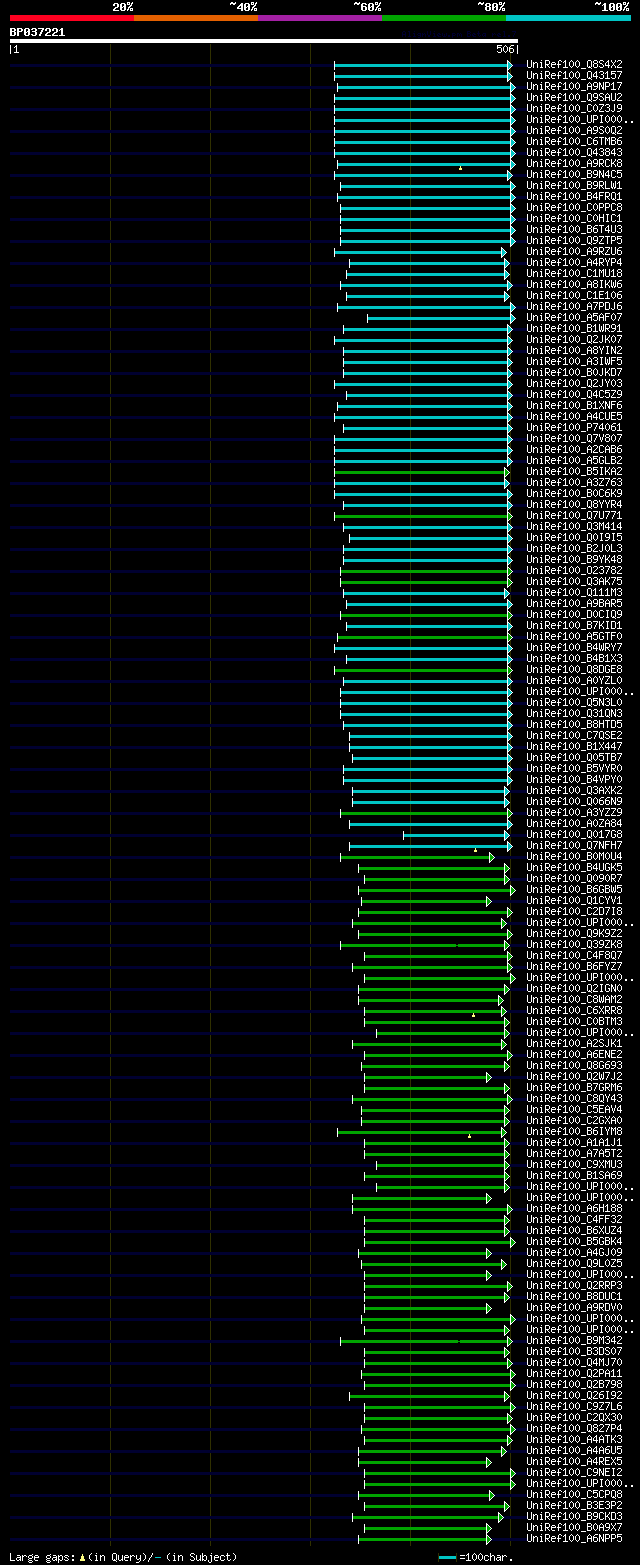Screen dimensions: 640x1565
Task: Select the UniRef100_Q017G8 label
Action: point(574,834)
